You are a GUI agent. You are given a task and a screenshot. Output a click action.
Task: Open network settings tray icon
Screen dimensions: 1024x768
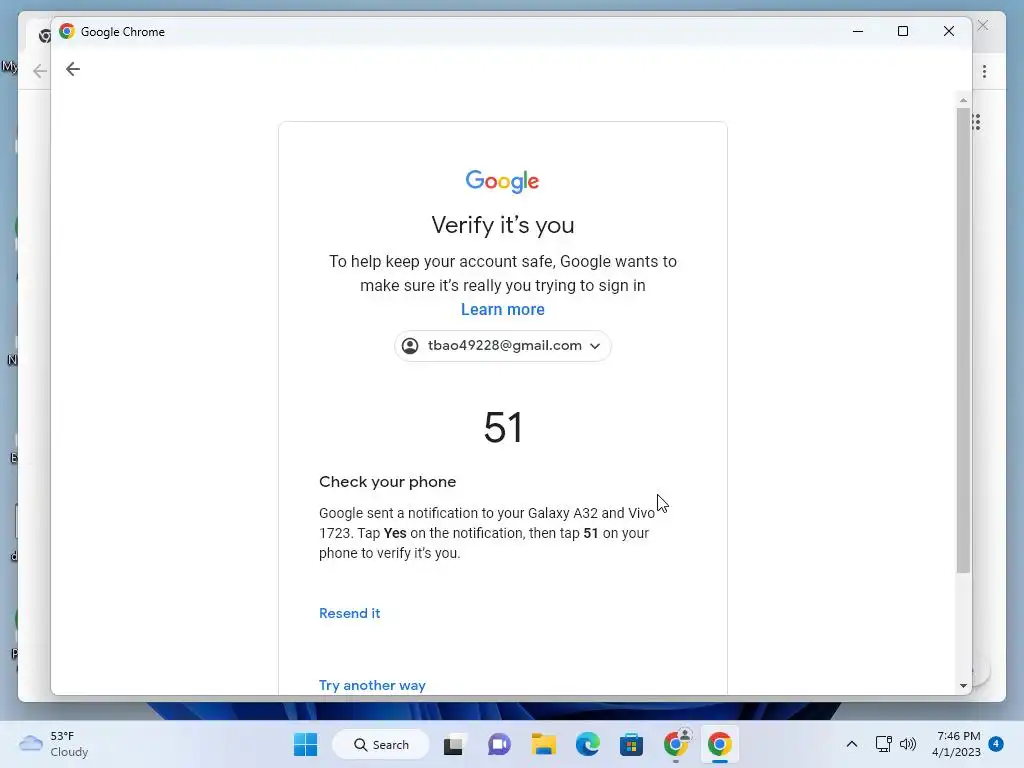click(883, 744)
